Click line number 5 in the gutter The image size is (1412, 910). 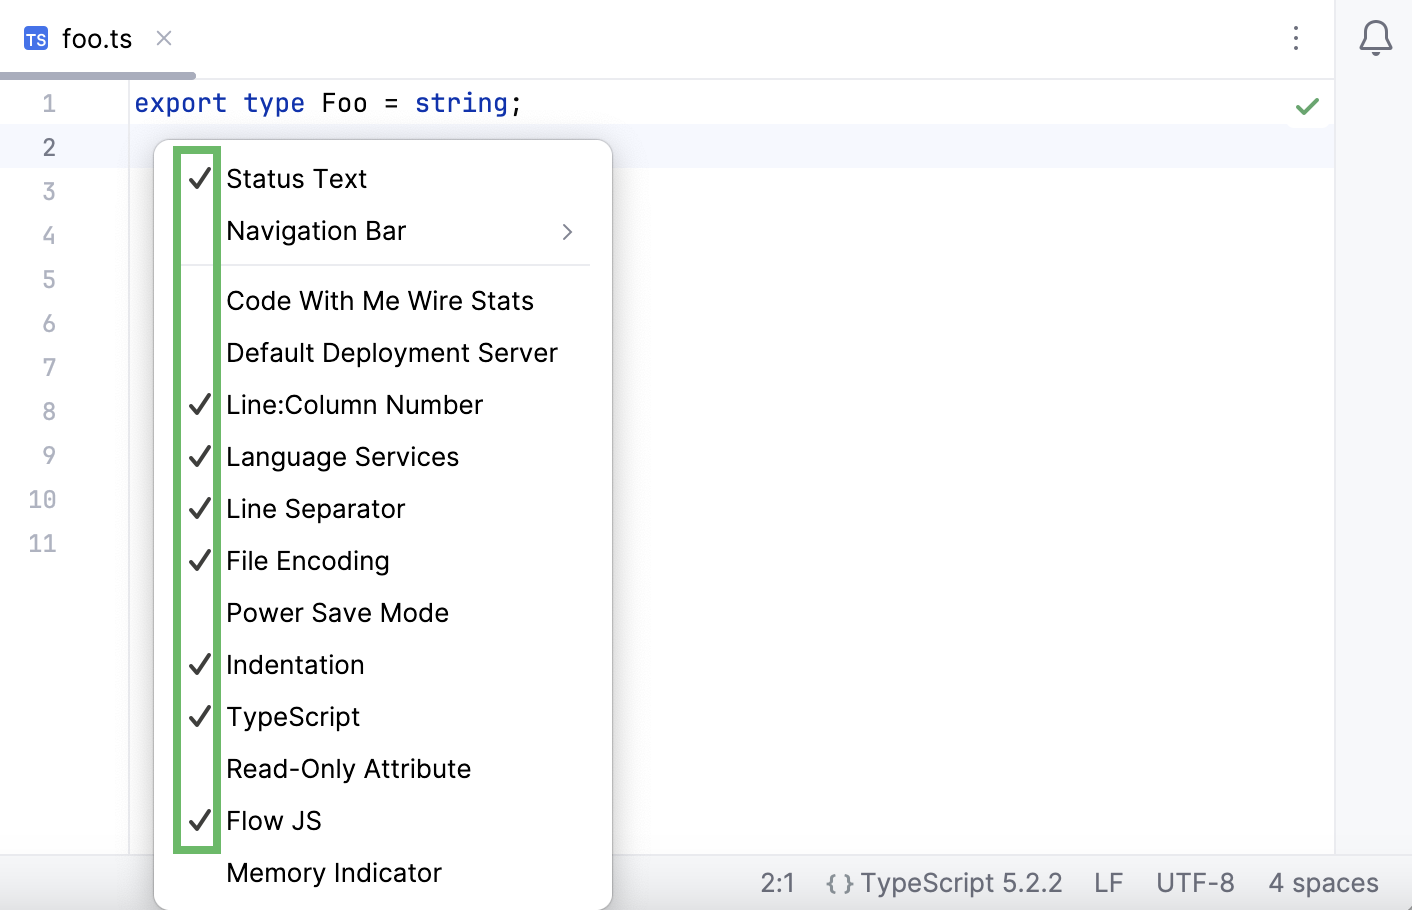coord(49,279)
